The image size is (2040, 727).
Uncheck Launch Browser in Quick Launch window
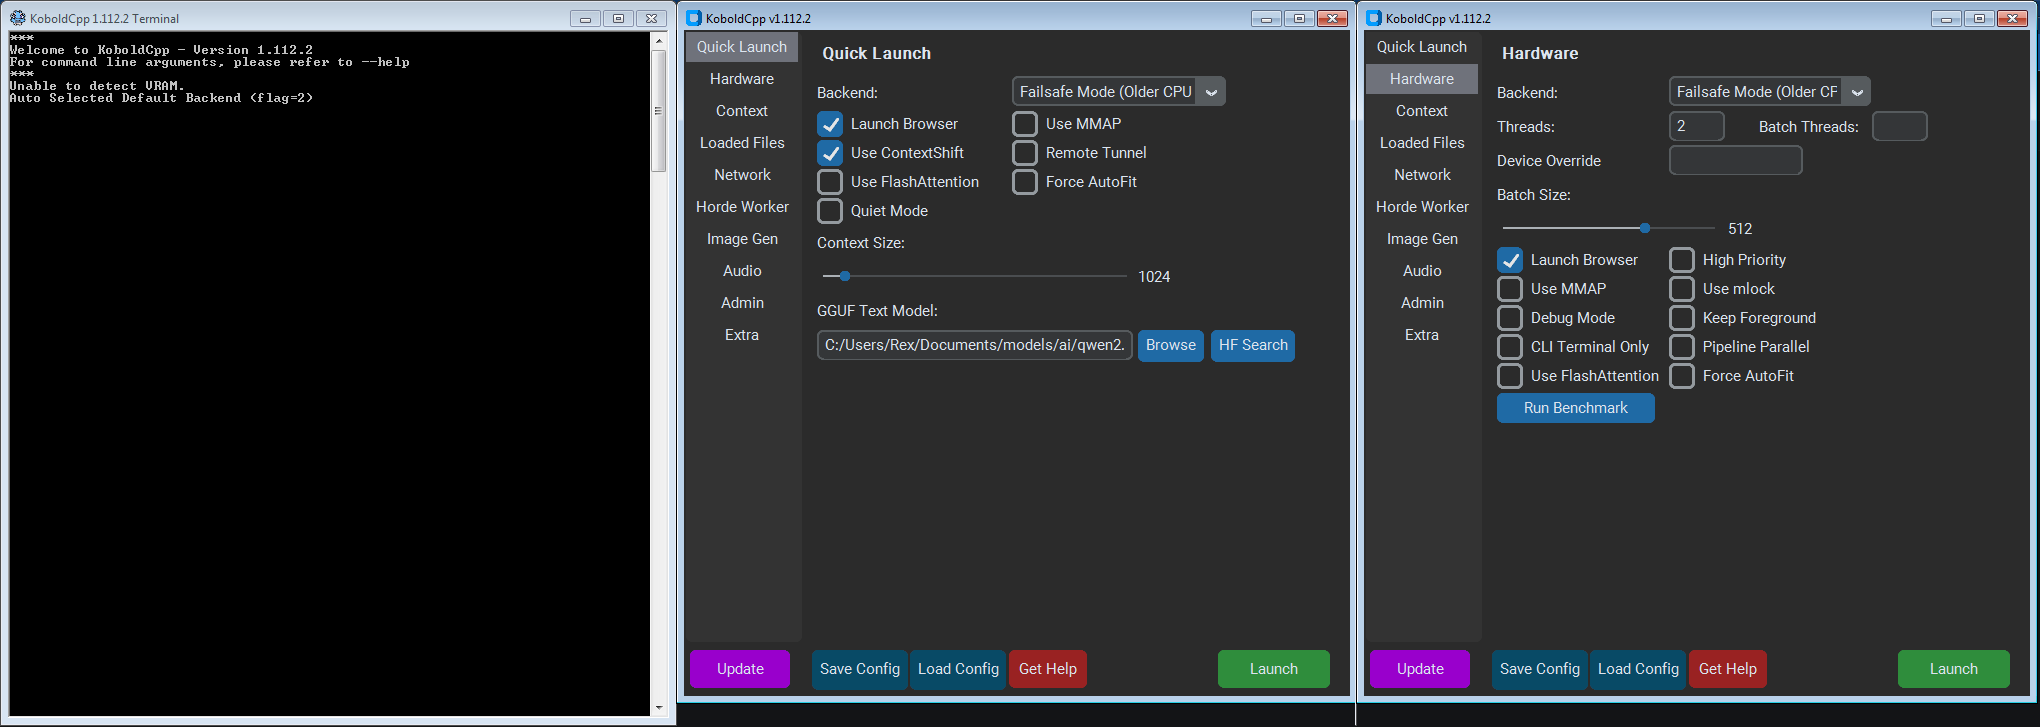tap(830, 124)
